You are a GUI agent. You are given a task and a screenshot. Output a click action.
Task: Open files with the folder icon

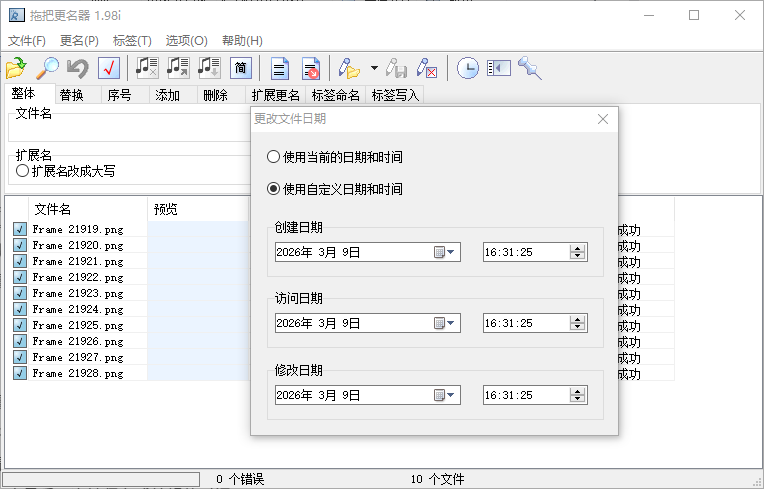coord(16,68)
